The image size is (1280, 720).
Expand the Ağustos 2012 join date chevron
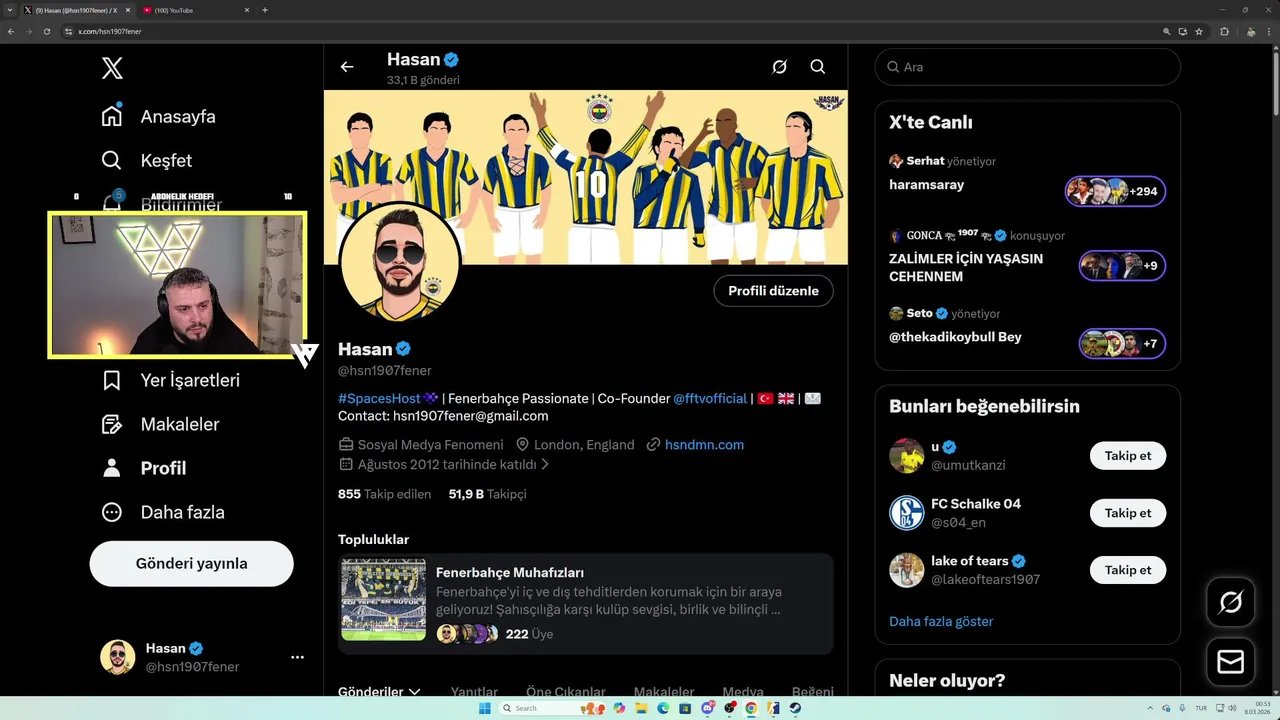tap(545, 465)
